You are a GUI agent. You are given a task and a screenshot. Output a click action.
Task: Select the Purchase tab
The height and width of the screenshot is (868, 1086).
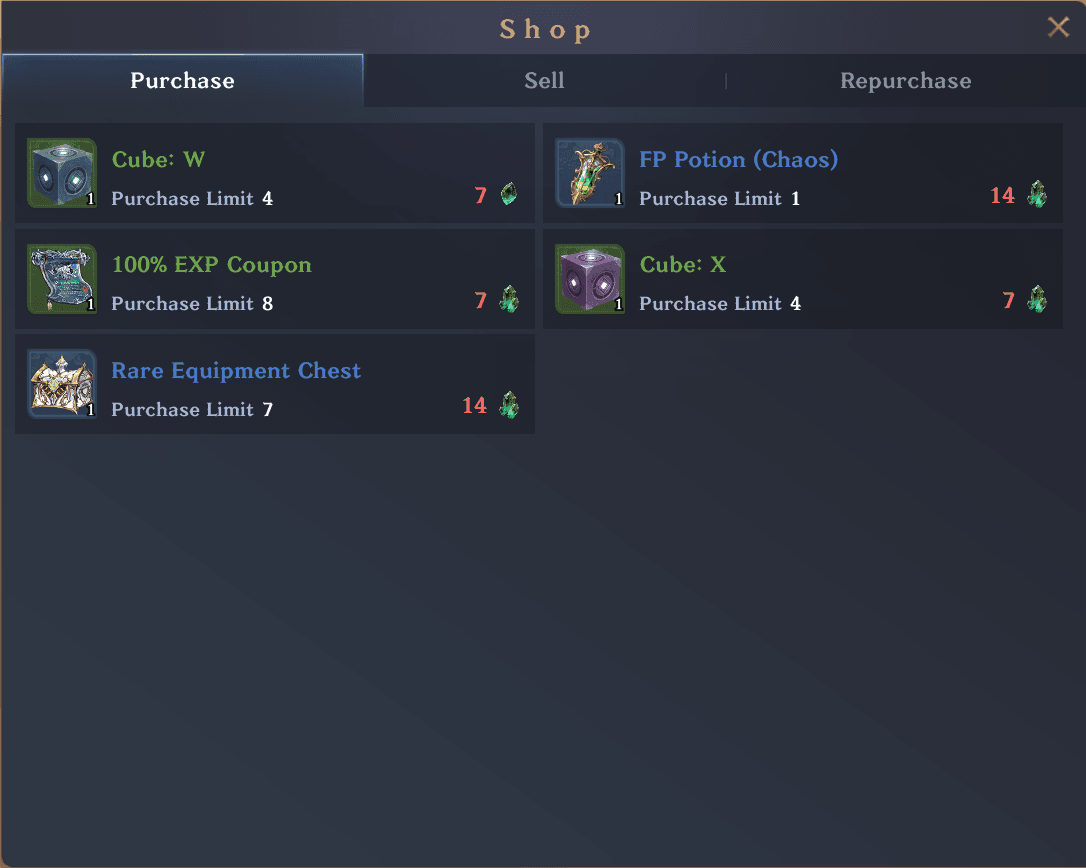[x=182, y=81]
